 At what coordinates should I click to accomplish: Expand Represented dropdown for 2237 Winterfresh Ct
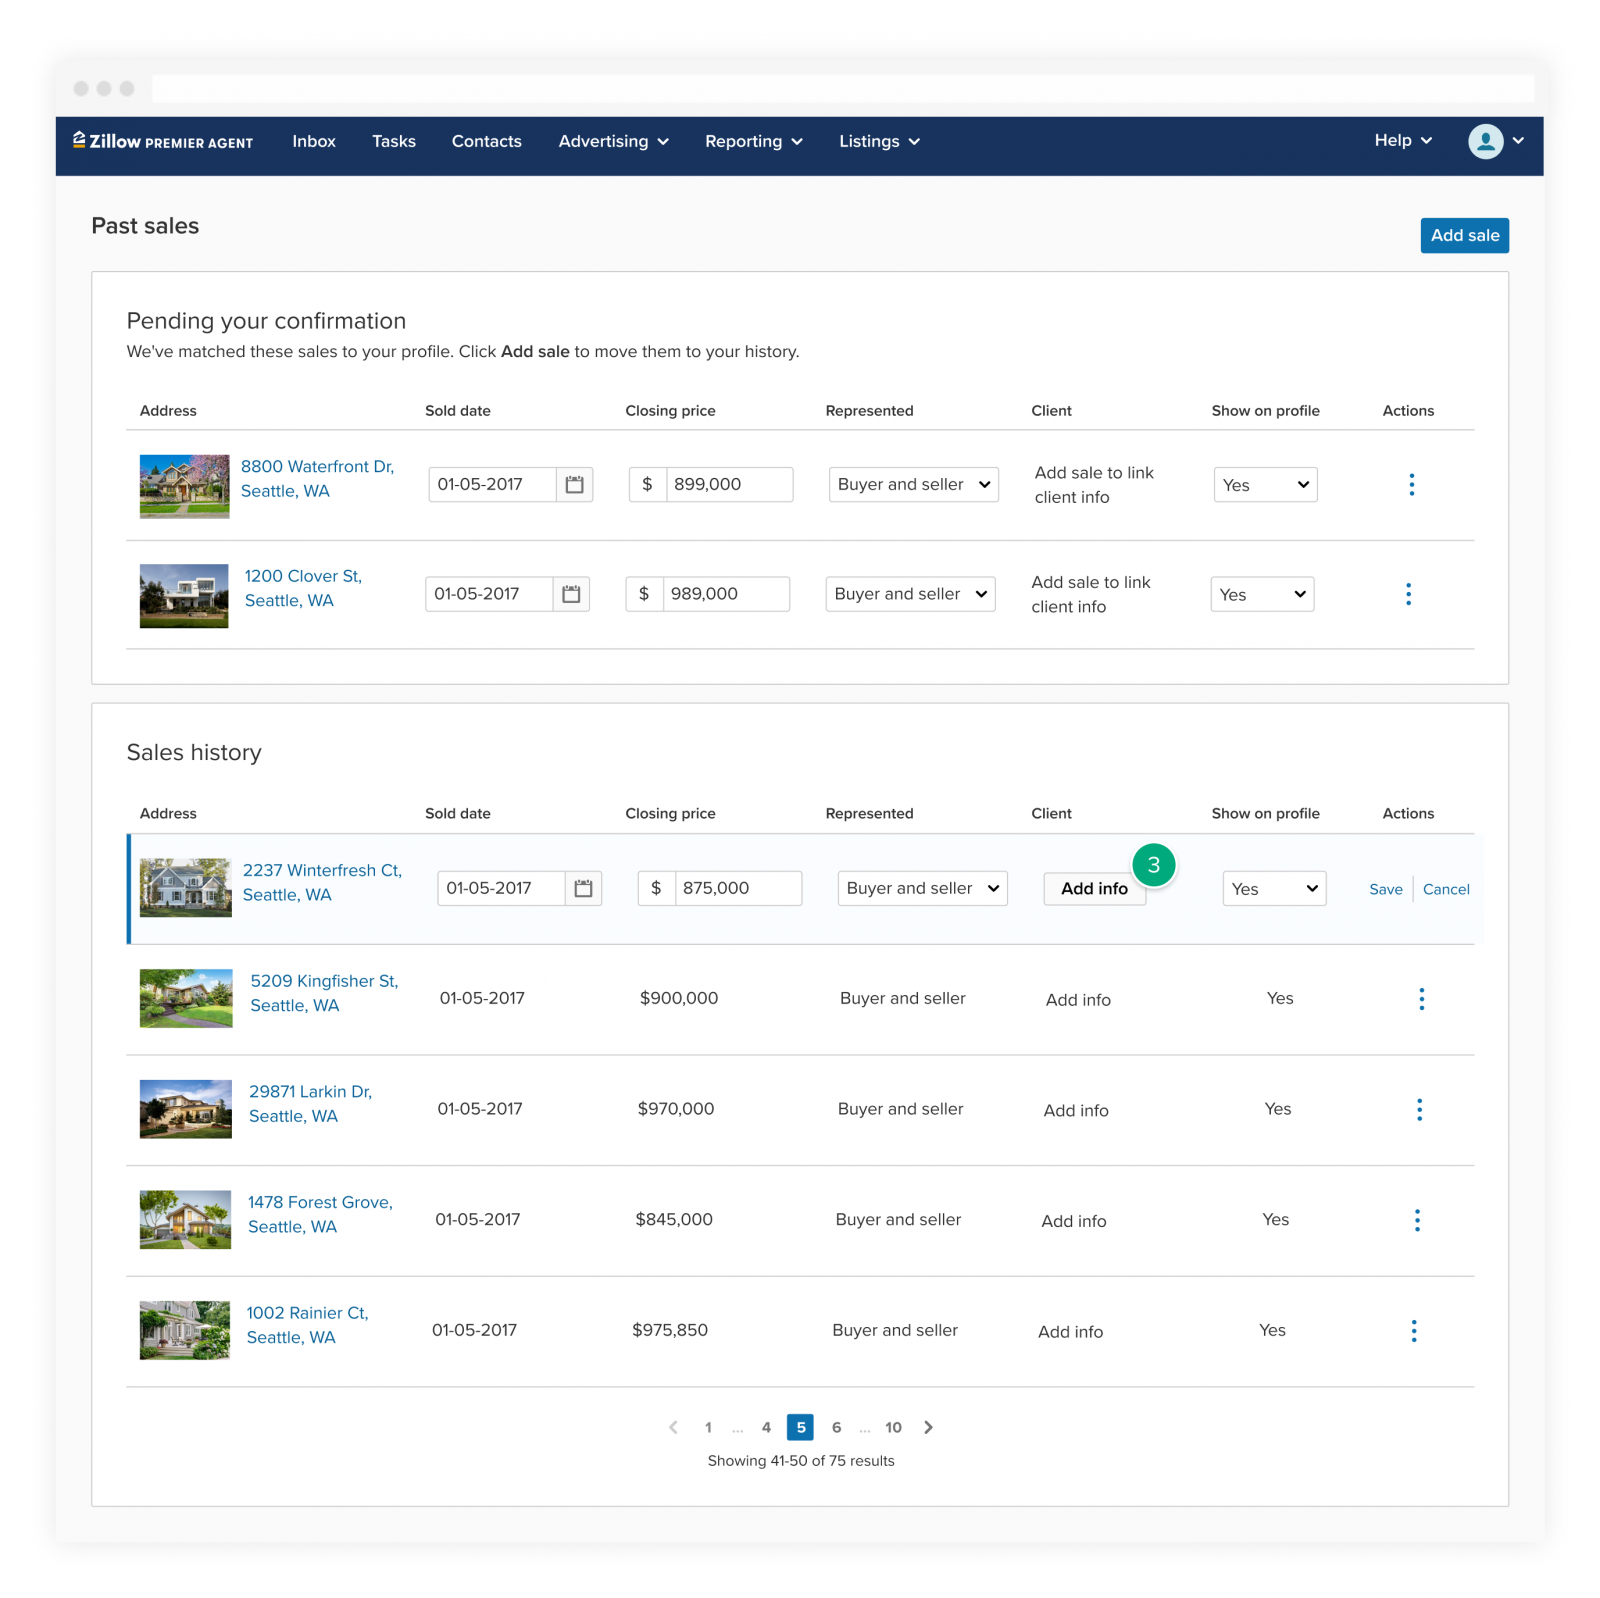tap(922, 888)
